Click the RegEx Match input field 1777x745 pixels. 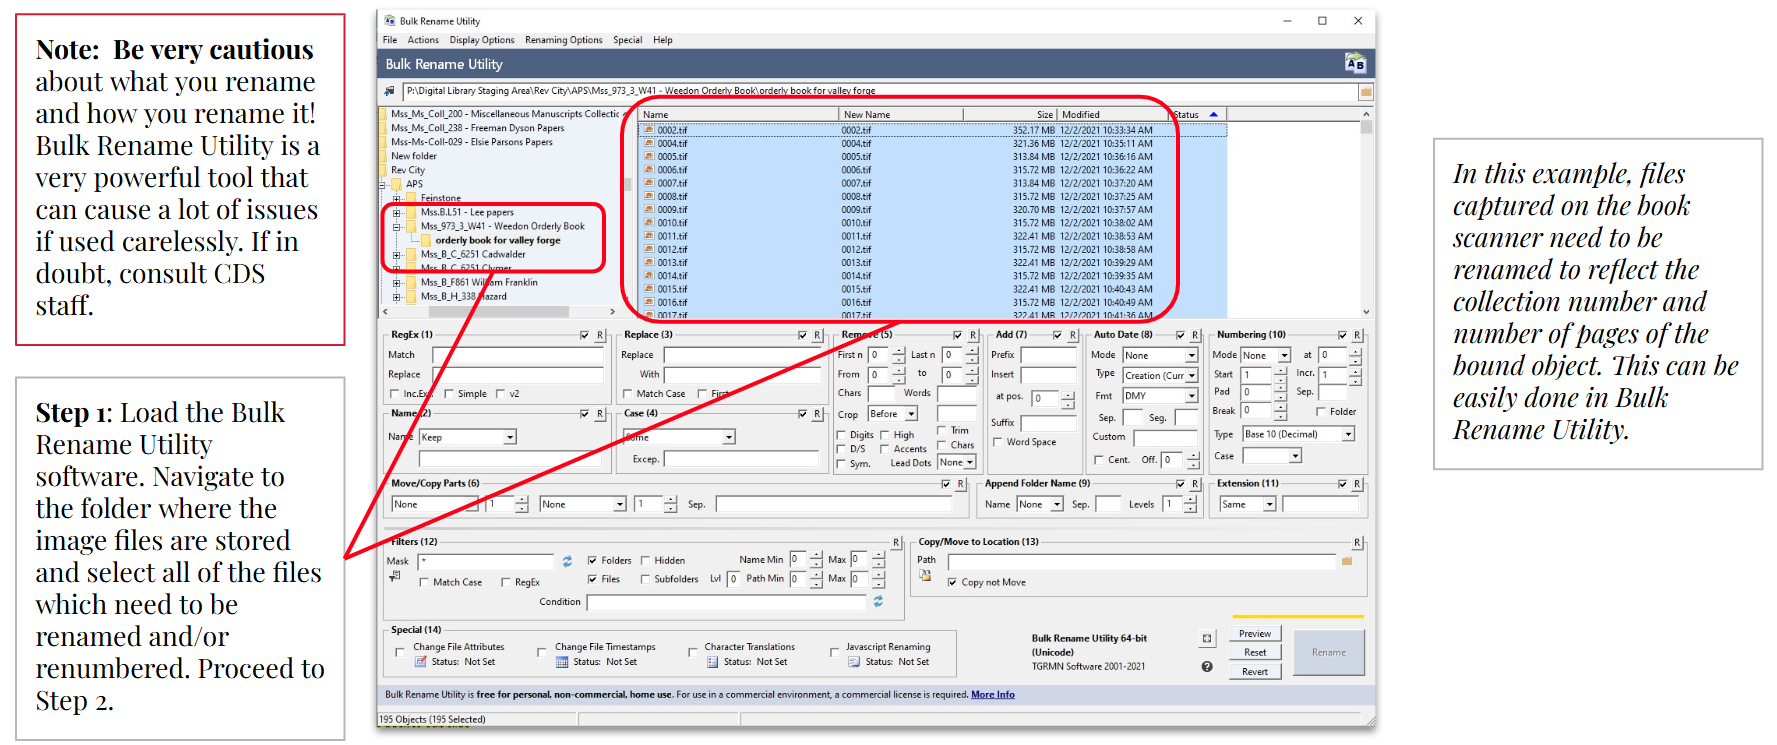518,355
